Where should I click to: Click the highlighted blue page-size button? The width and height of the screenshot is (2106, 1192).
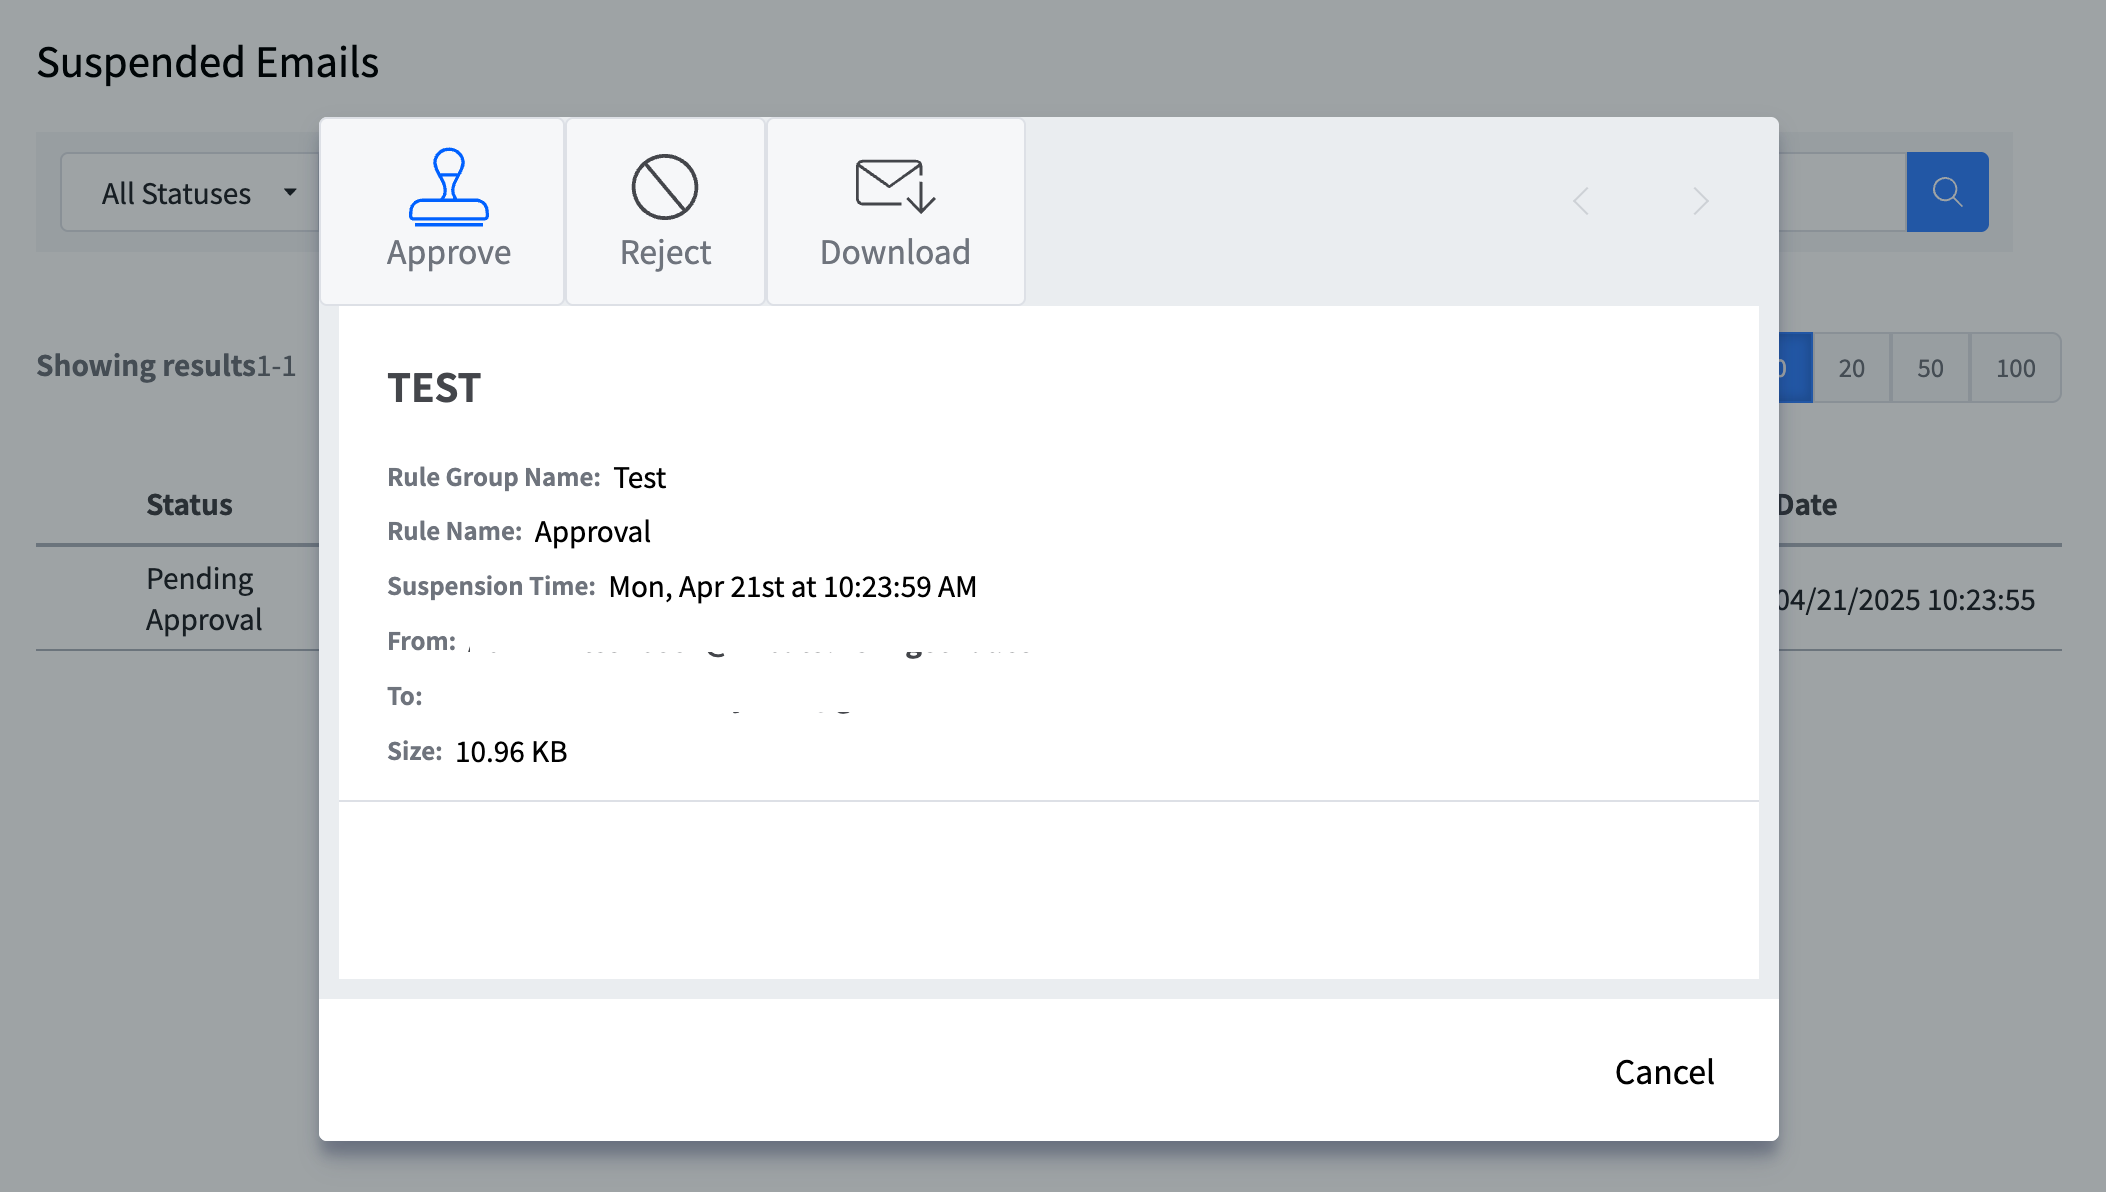[1796, 368]
